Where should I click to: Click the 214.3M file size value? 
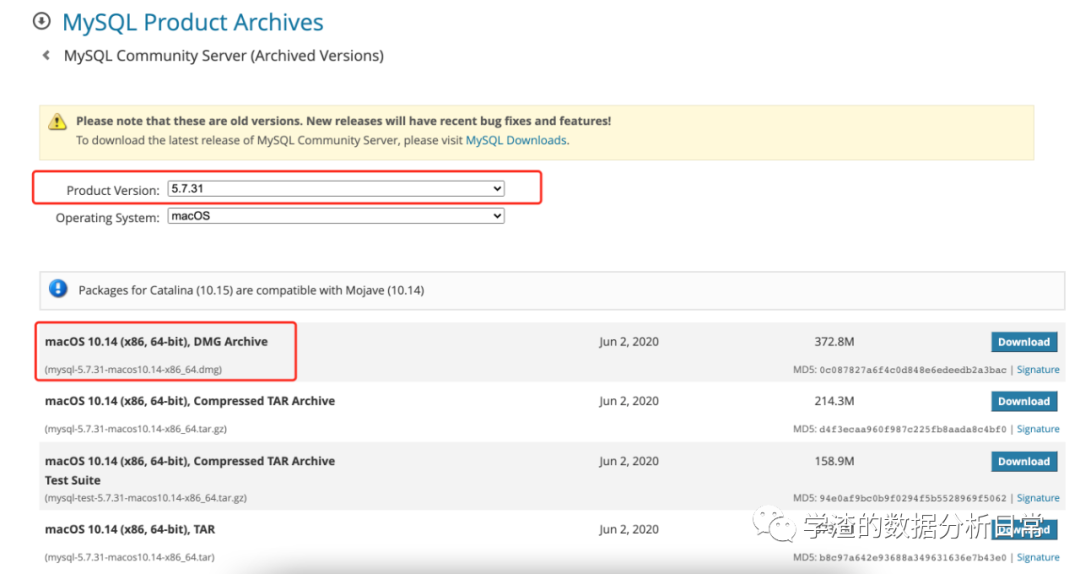[834, 401]
